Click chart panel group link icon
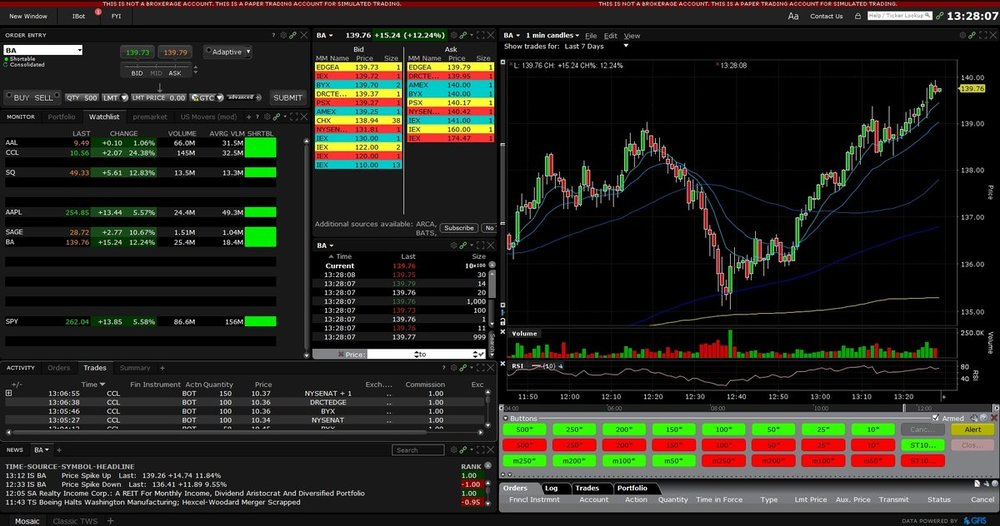This screenshot has width=1000, height=526. pos(973,36)
